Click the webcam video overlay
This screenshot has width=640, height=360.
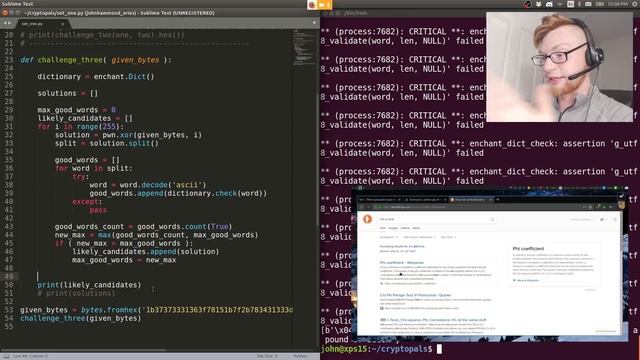pyautogui.click(x=559, y=67)
